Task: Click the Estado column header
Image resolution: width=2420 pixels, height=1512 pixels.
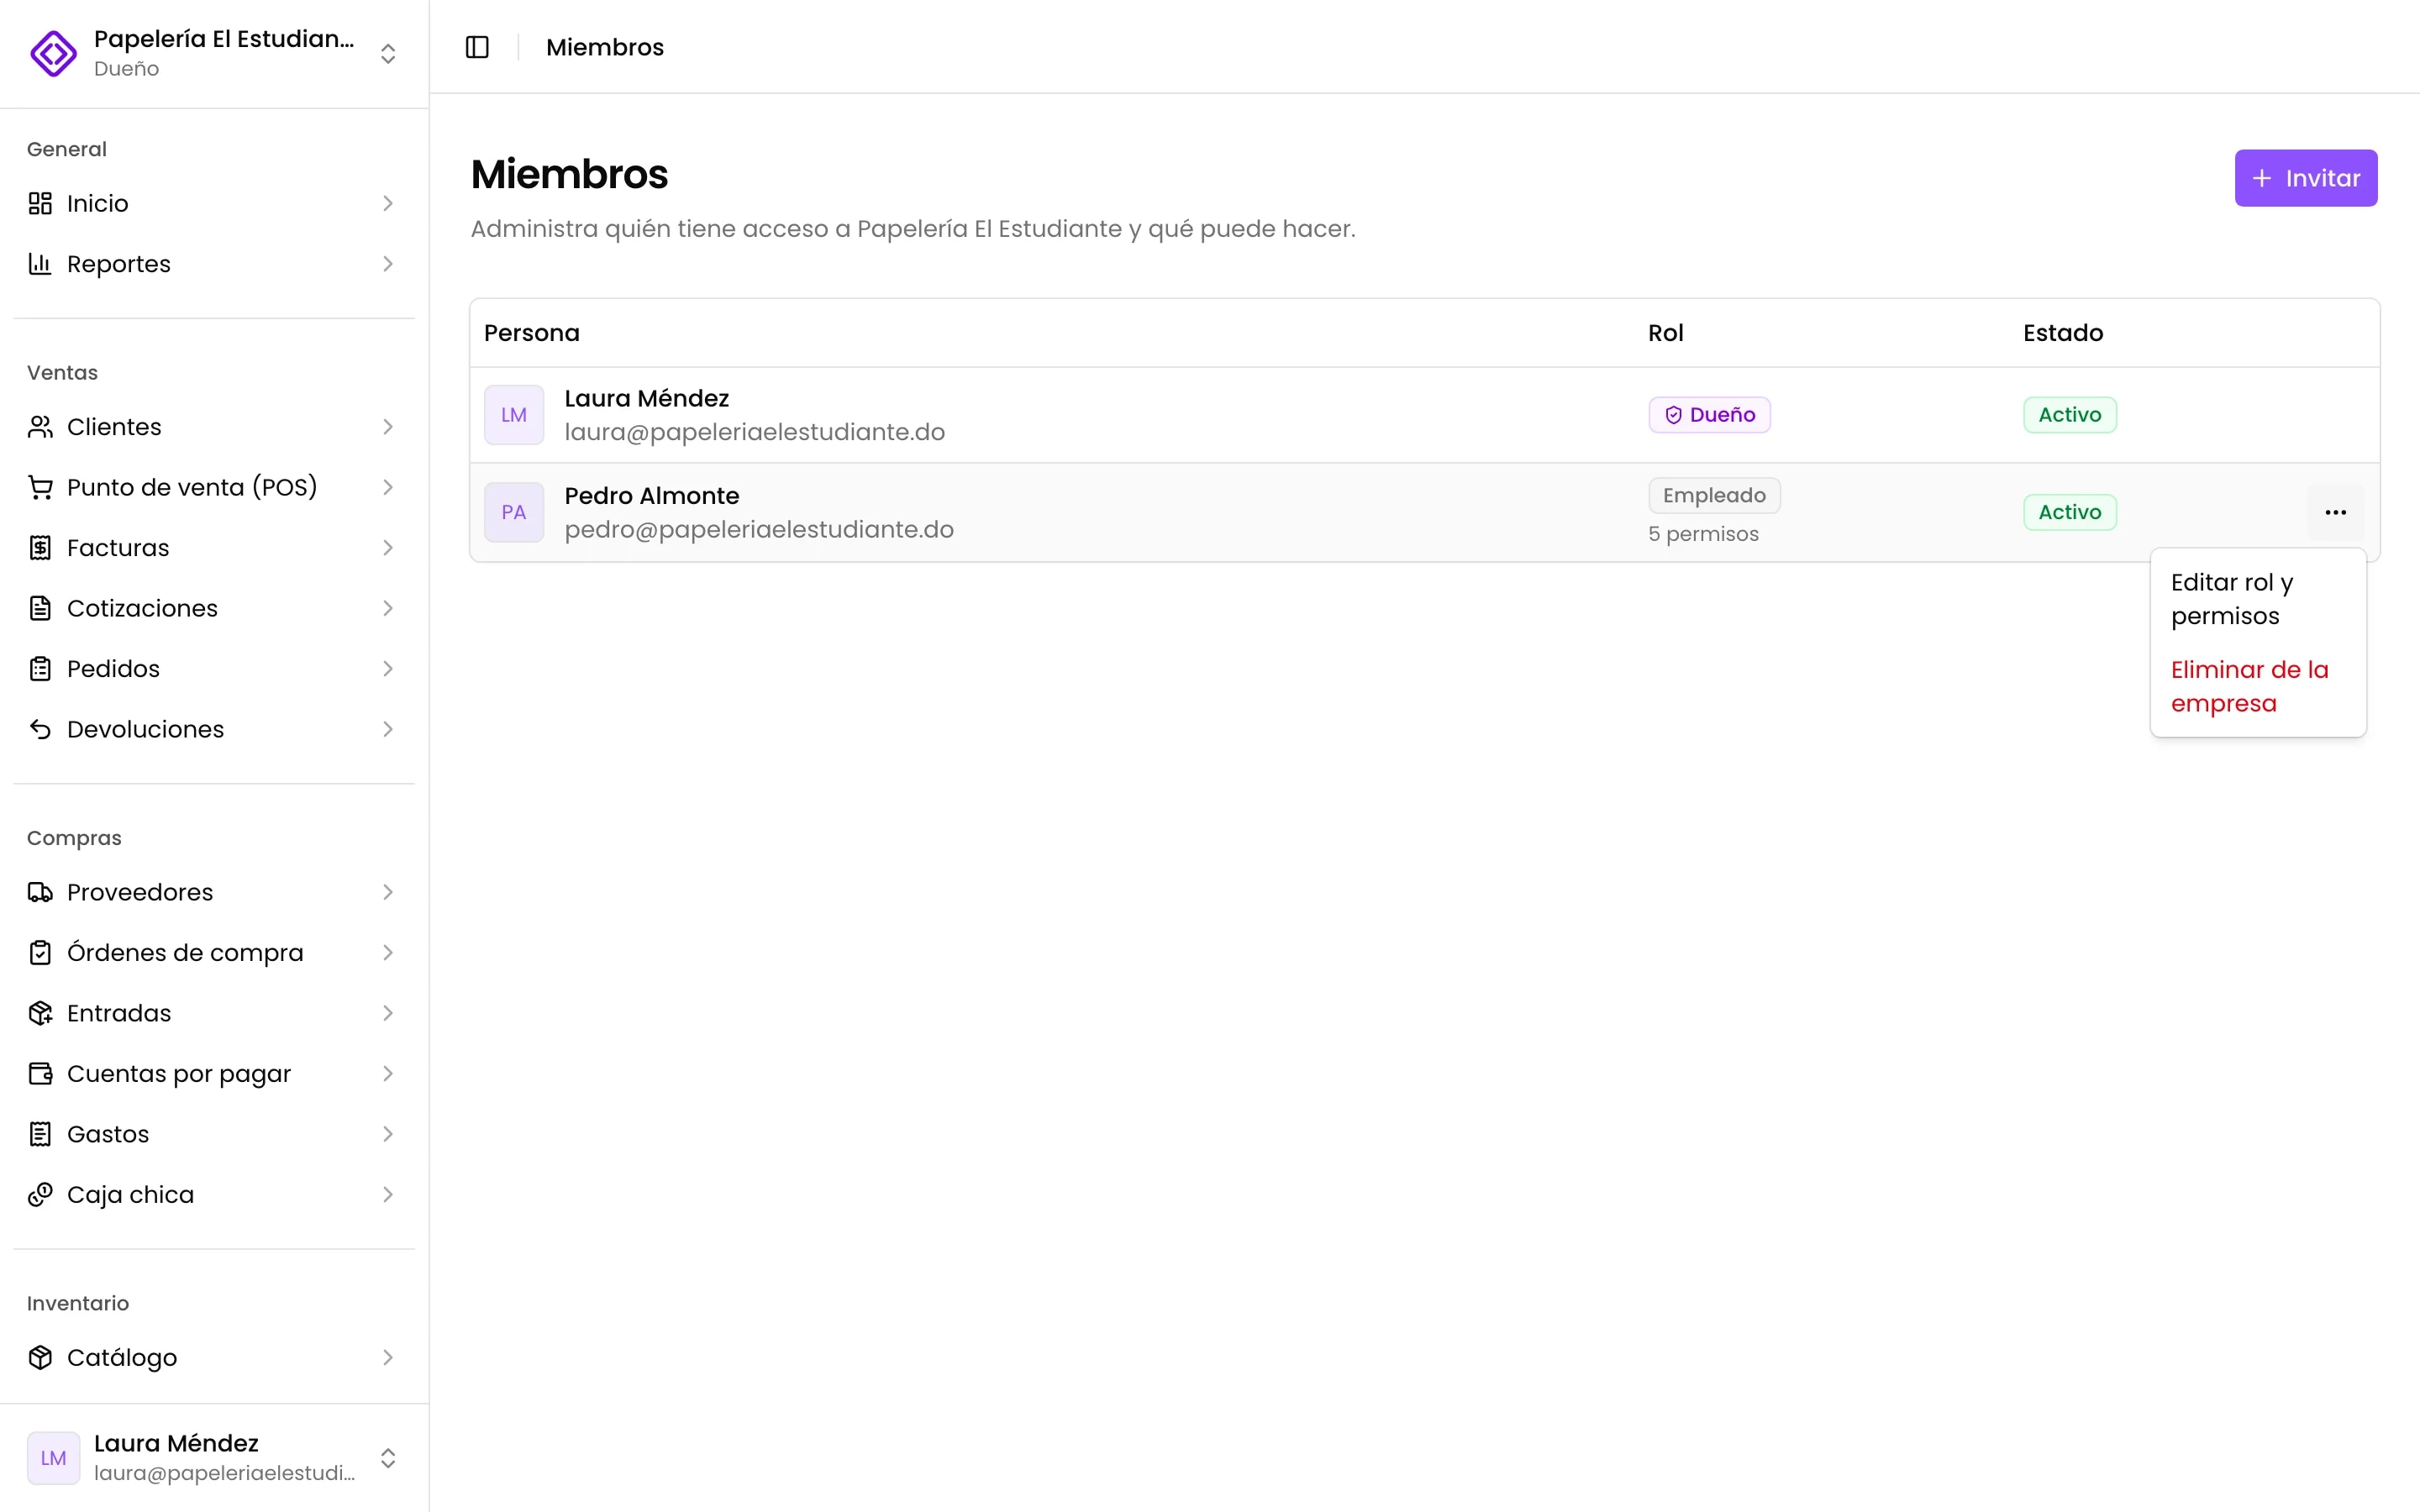Action: (x=2063, y=333)
